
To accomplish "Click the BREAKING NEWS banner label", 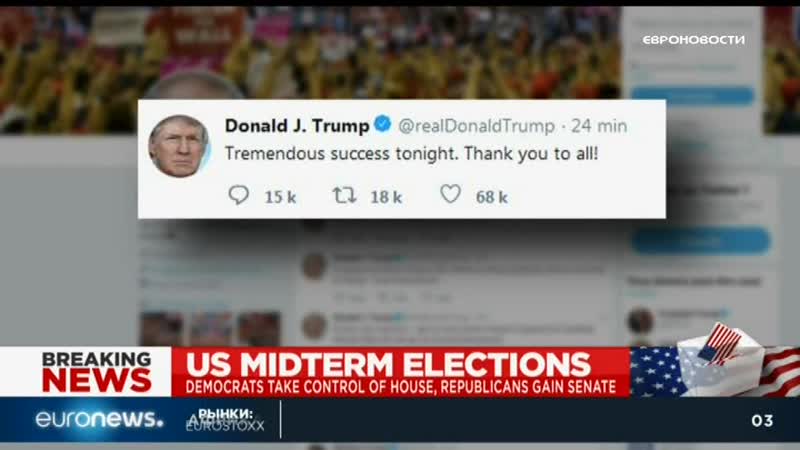I will (x=97, y=372).
